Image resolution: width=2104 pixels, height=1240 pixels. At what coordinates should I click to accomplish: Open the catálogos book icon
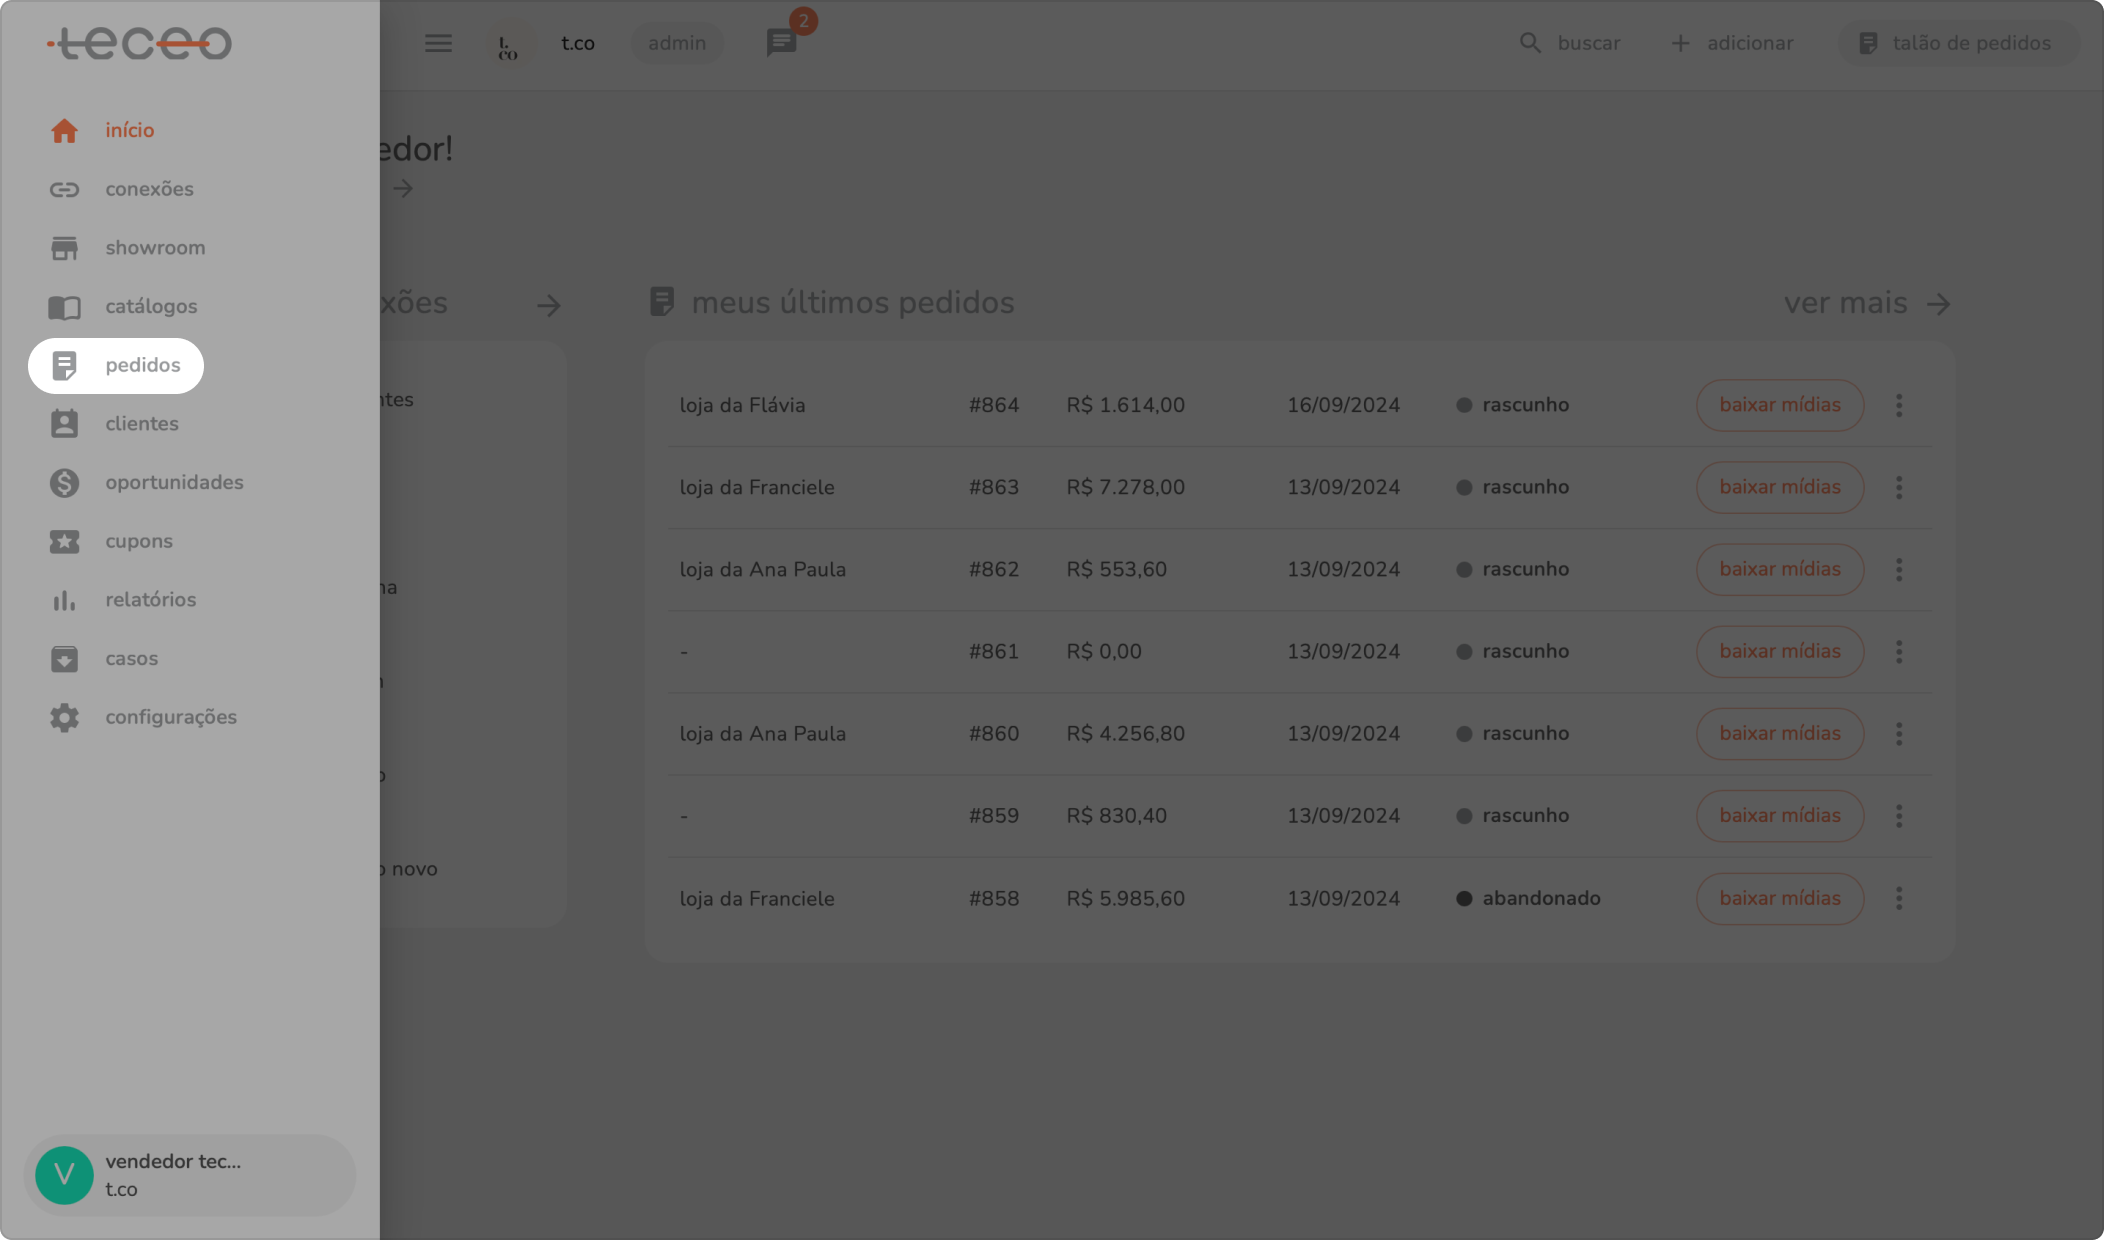(x=64, y=307)
